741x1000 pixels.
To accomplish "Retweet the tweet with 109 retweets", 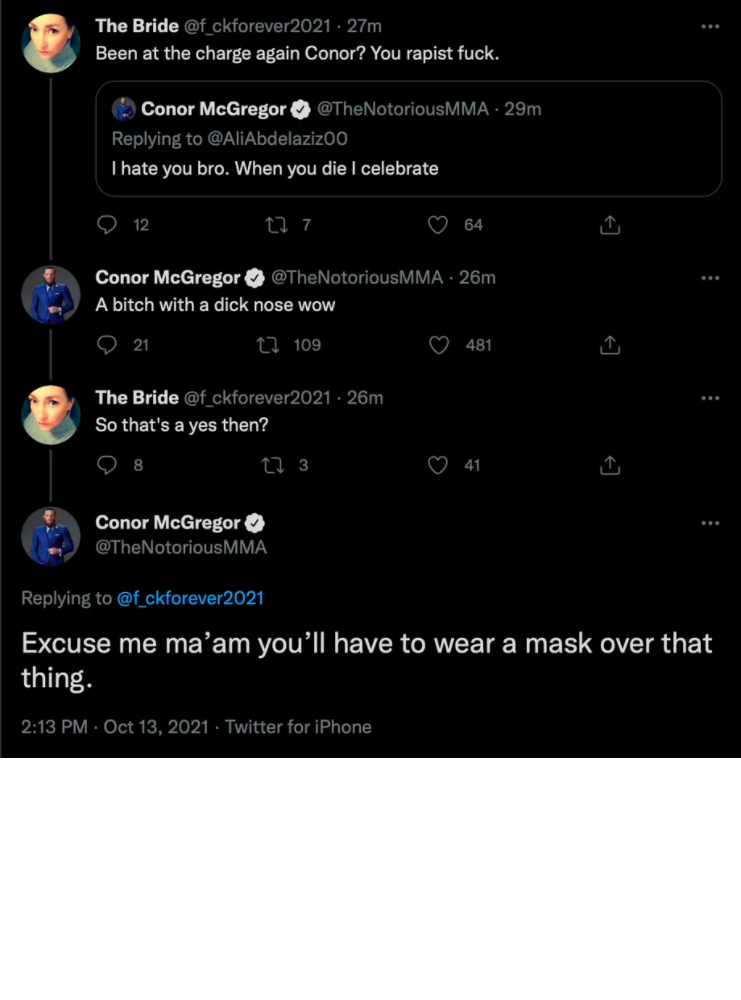I will coord(267,345).
